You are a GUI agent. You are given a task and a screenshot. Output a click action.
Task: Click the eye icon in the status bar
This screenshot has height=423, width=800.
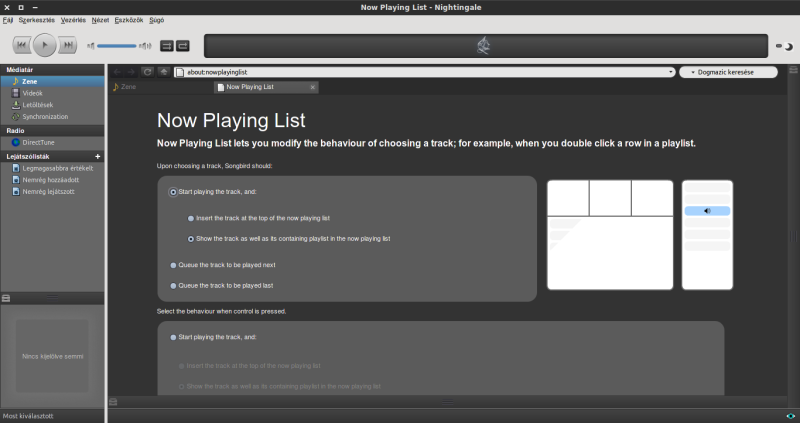790,416
